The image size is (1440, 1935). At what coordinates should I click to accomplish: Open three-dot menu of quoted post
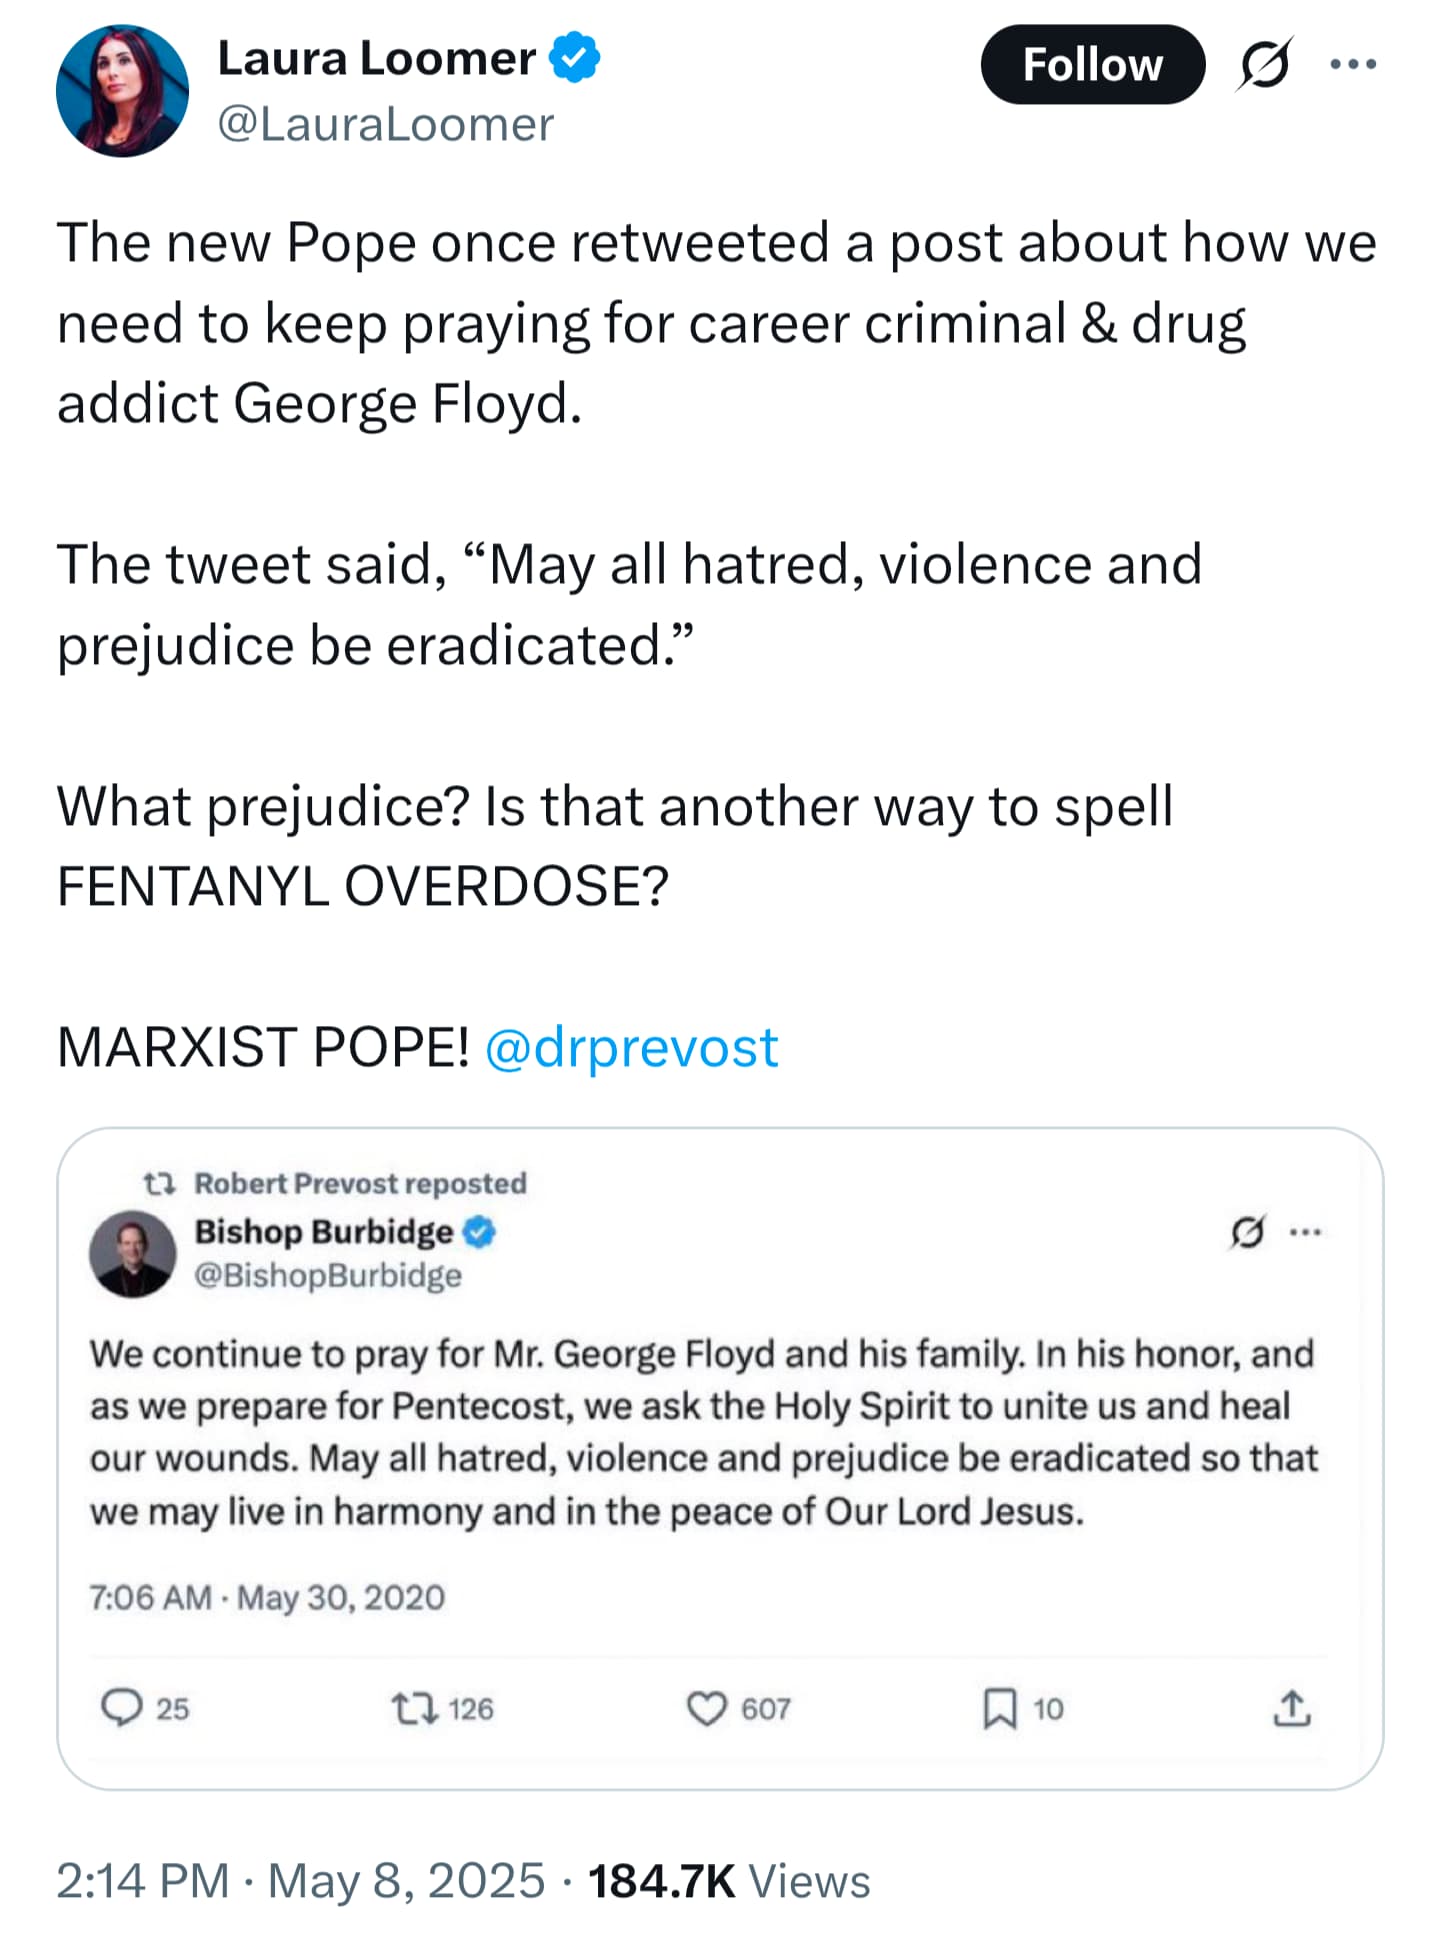coord(1306,1232)
